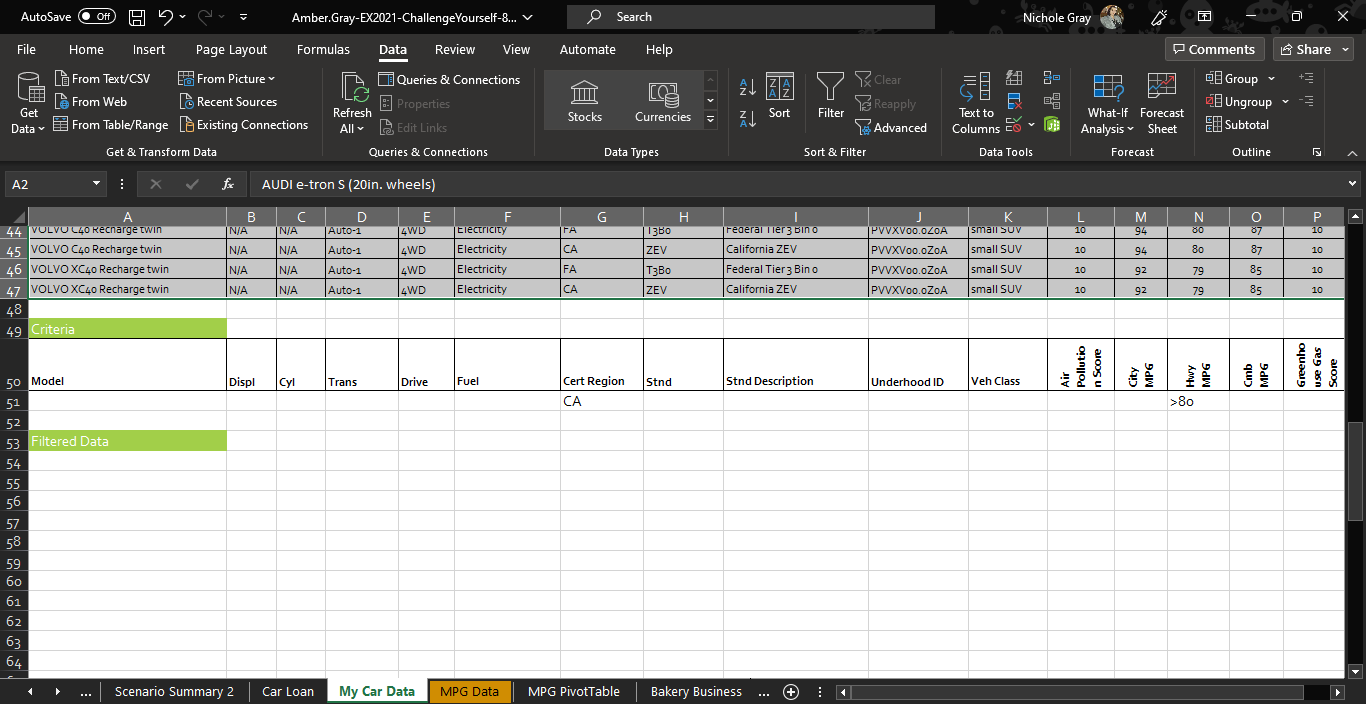Run Flash Fill on the data
Image resolution: width=1366 pixels, height=704 pixels.
click(1013, 78)
